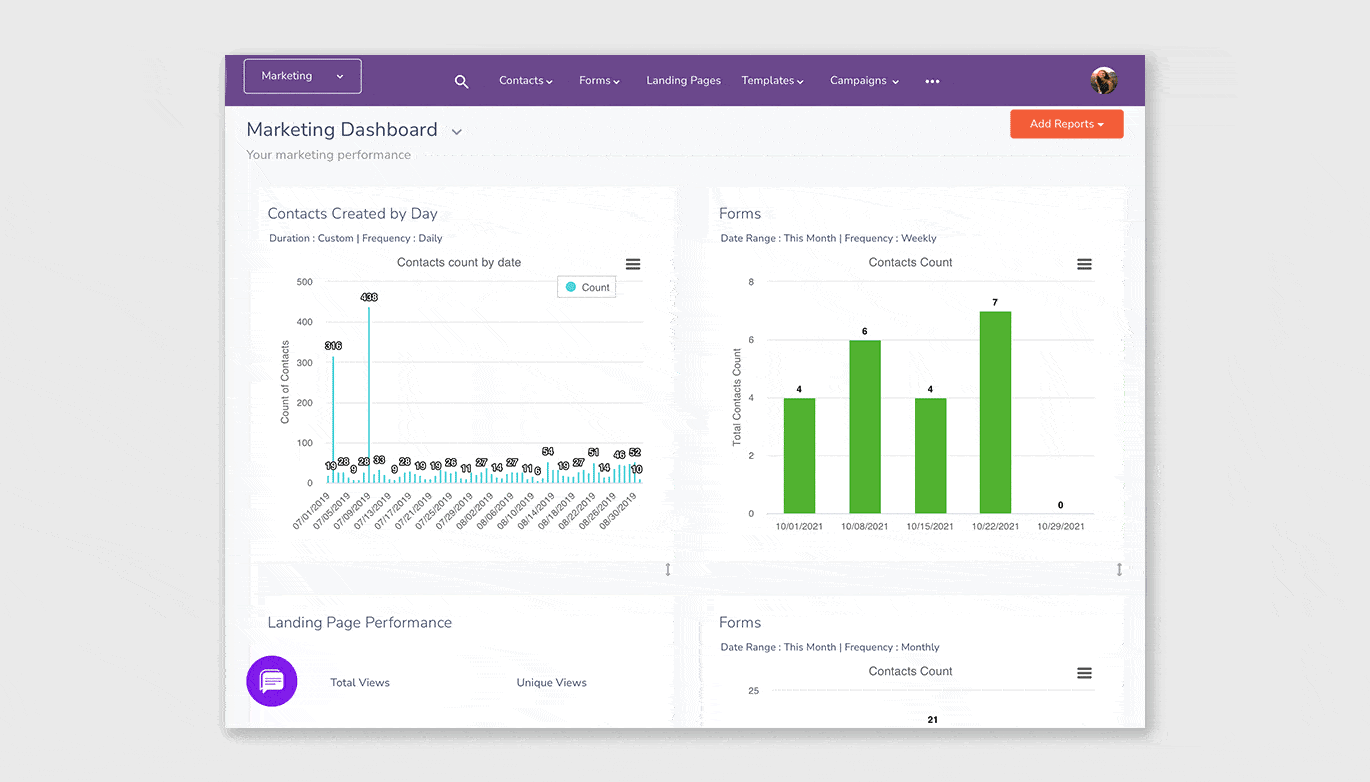This screenshot has width=1370, height=782.
Task: Expand the Contacts menu
Action: (526, 81)
